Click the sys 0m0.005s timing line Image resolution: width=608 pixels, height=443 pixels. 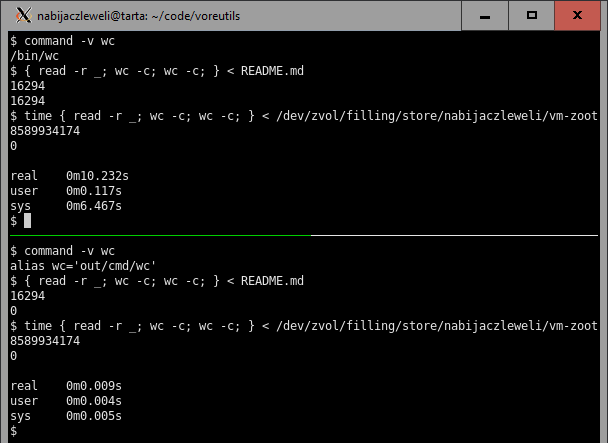(x=66, y=415)
